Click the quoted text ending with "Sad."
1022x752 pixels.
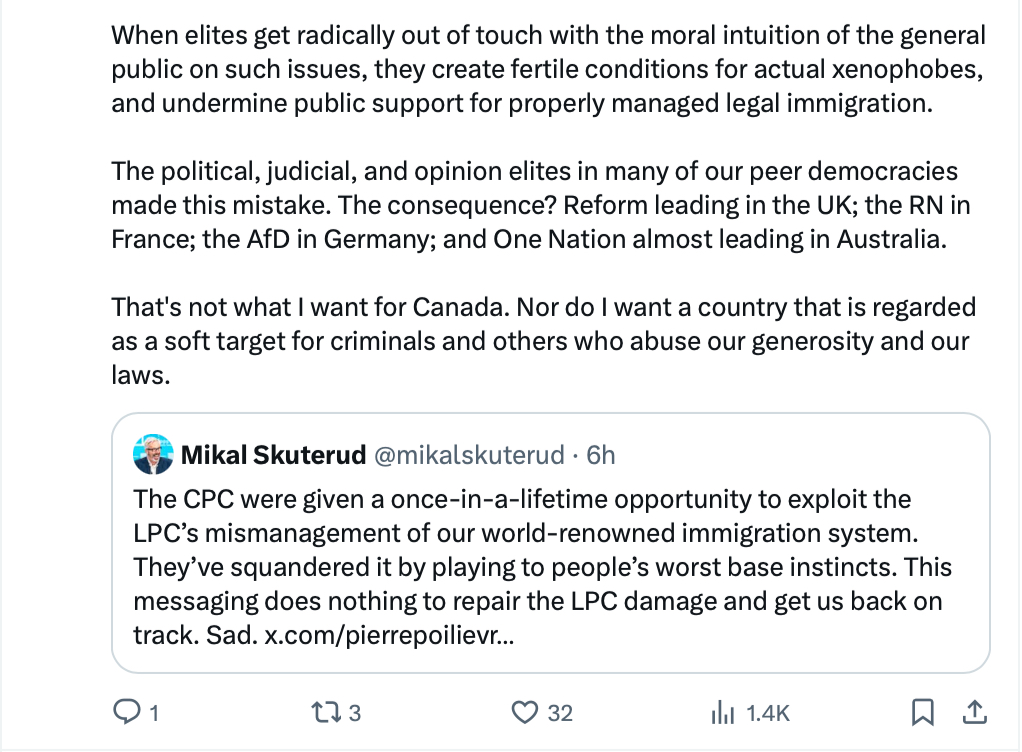(542, 566)
